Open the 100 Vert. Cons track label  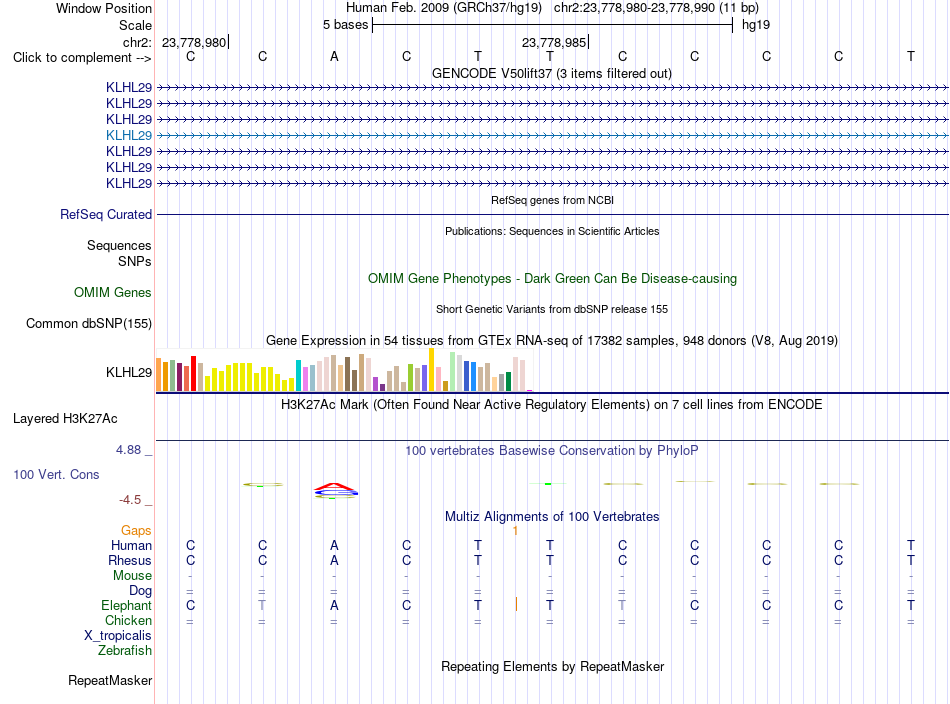click(x=56, y=474)
